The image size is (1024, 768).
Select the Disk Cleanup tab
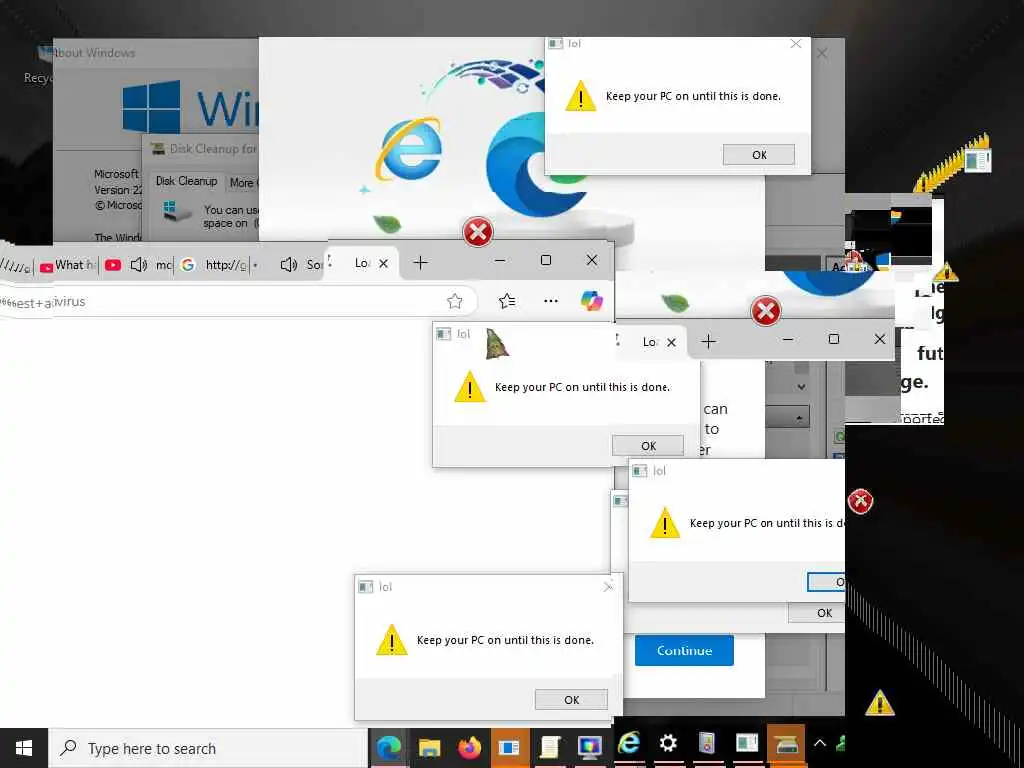(186, 181)
